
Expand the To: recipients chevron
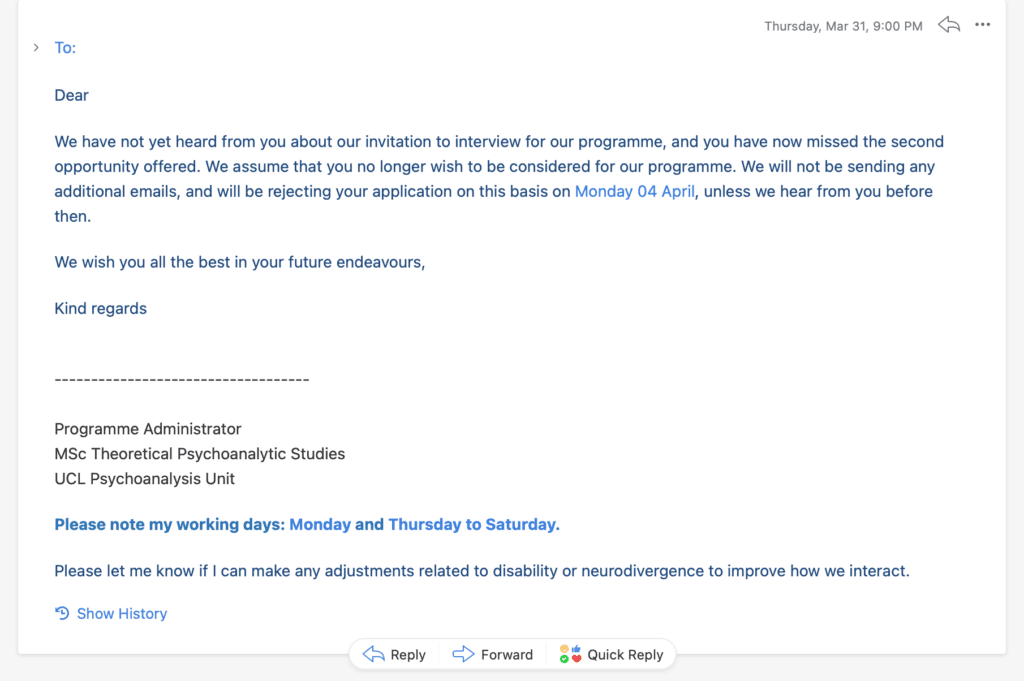click(36, 48)
